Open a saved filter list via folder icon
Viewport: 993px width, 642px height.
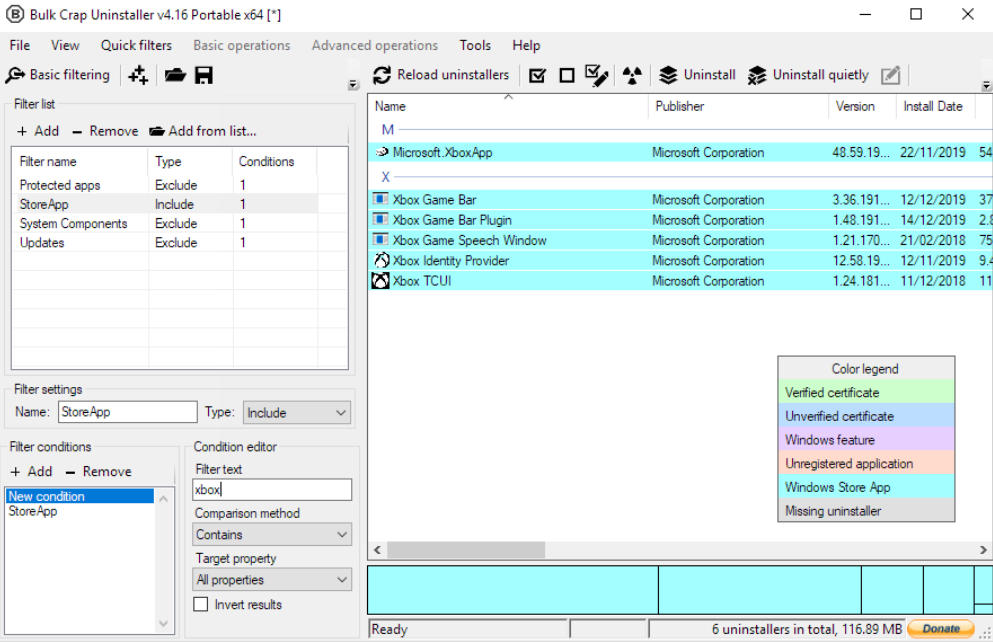175,75
